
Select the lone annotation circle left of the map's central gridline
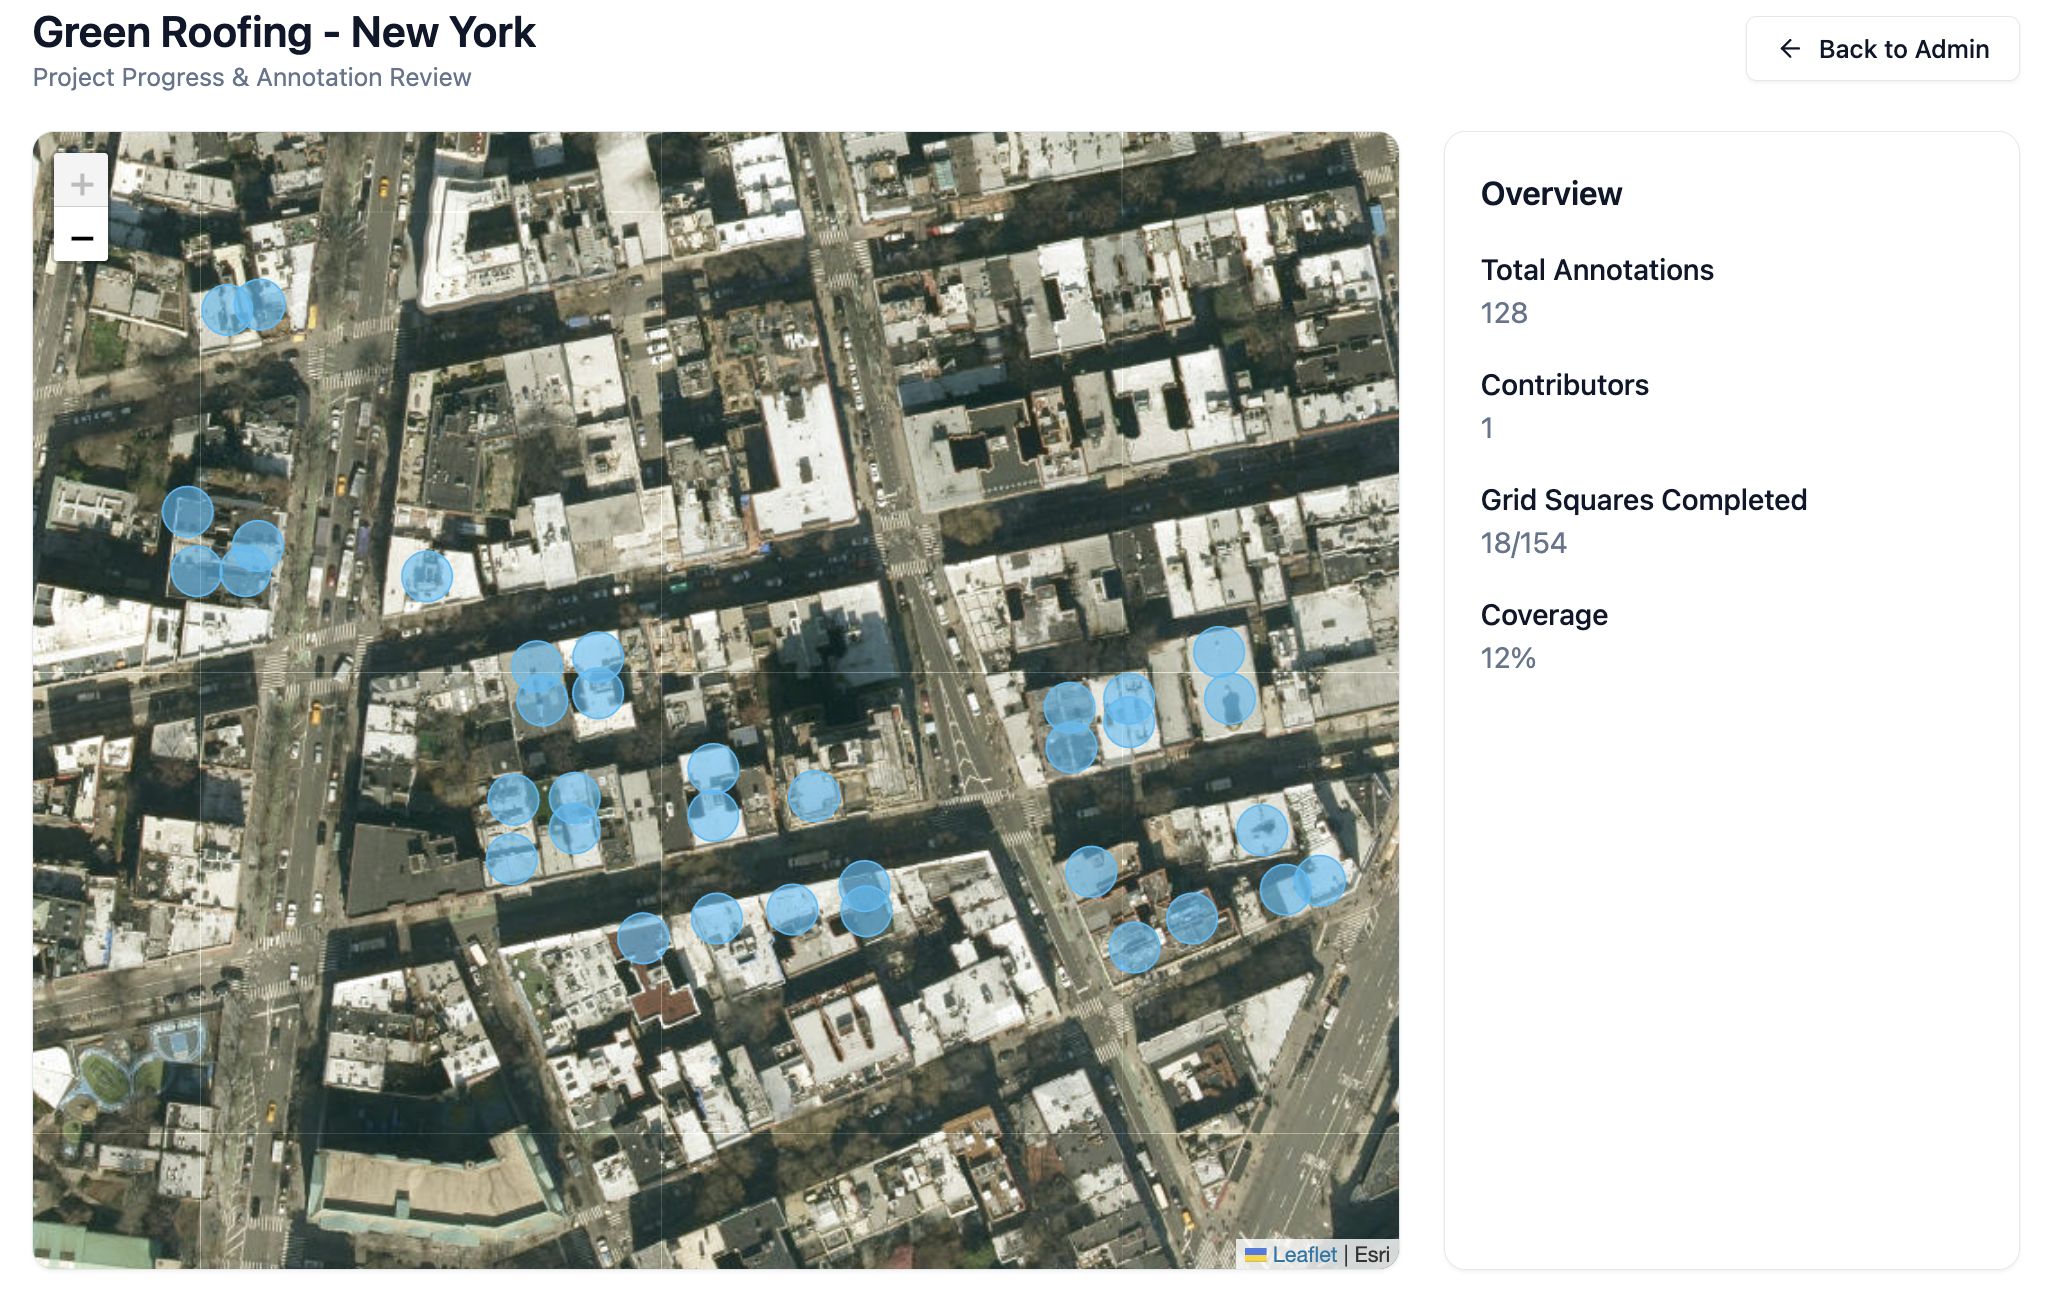click(x=427, y=577)
